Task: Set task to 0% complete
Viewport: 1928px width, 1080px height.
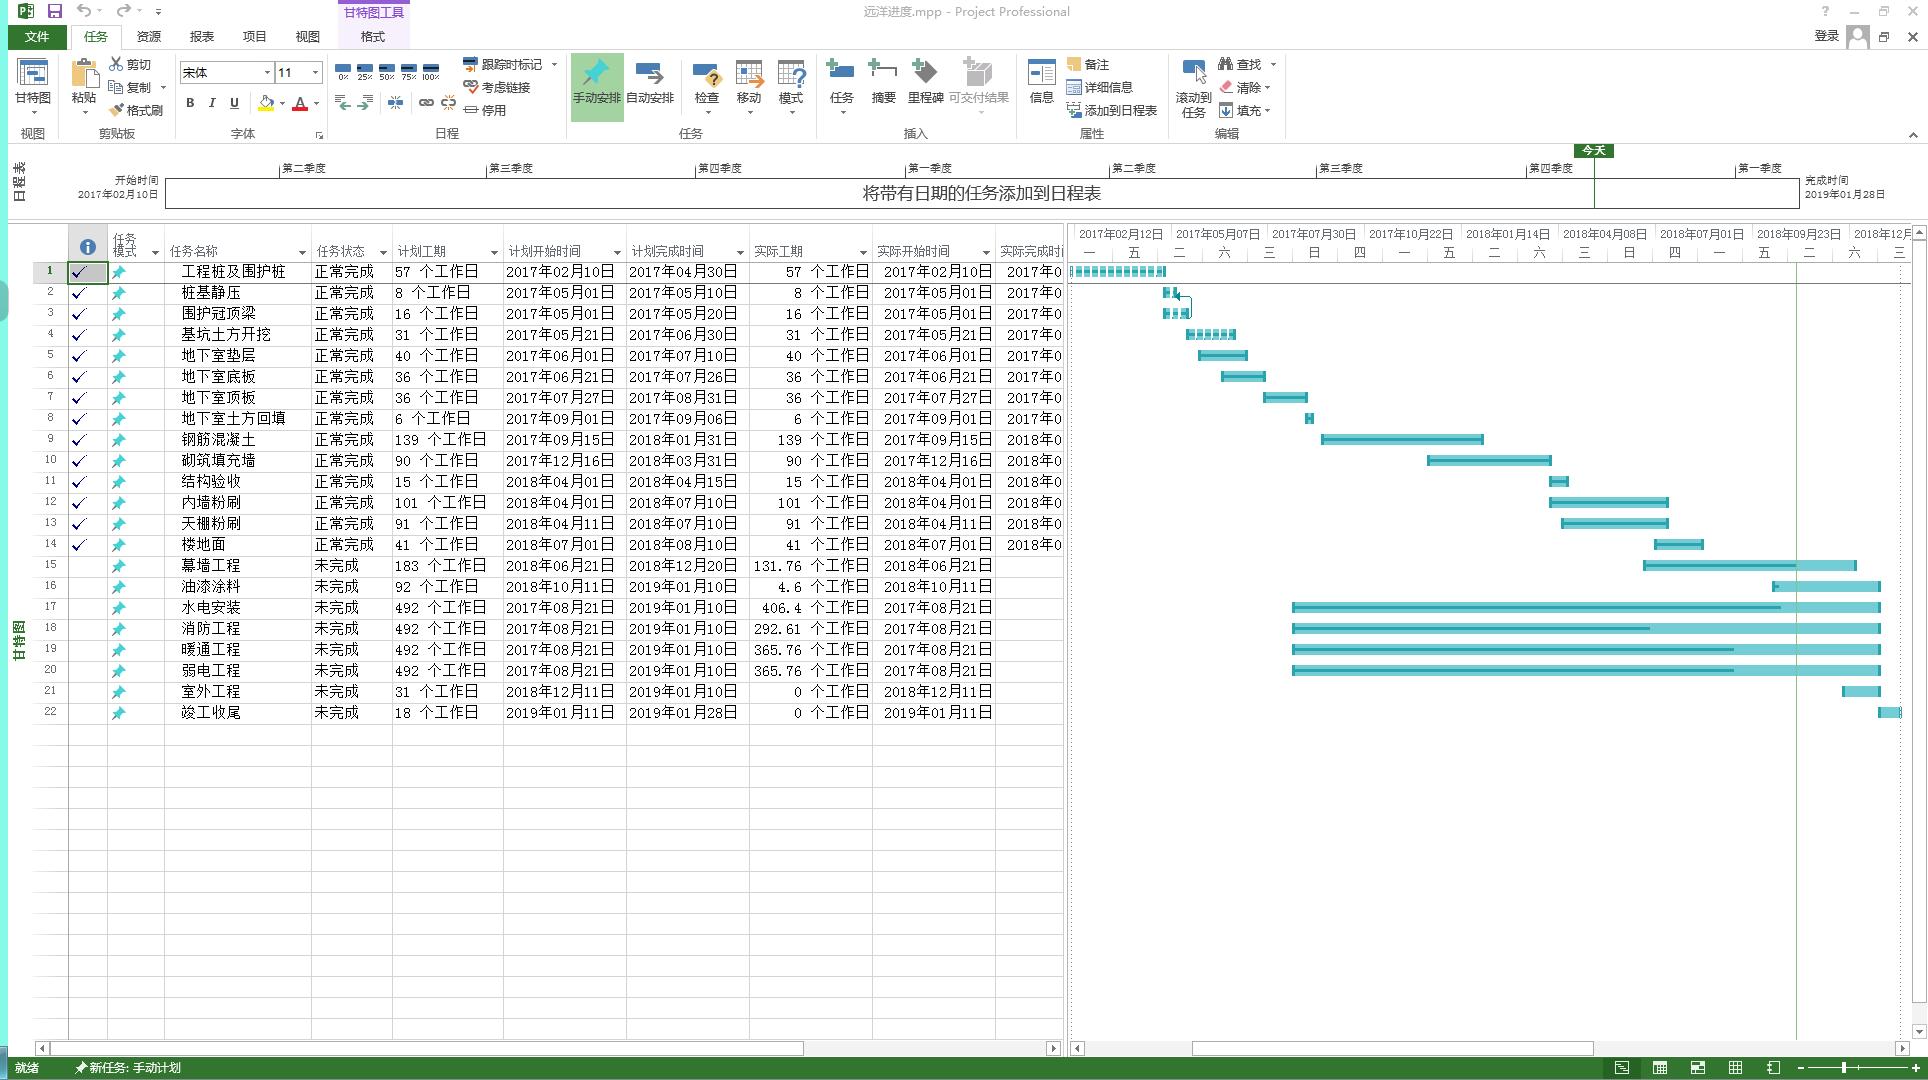Action: tap(343, 72)
